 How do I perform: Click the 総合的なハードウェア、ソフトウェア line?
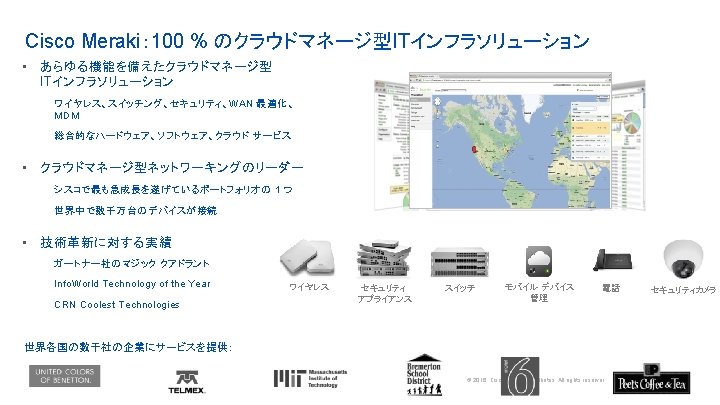tap(173, 135)
